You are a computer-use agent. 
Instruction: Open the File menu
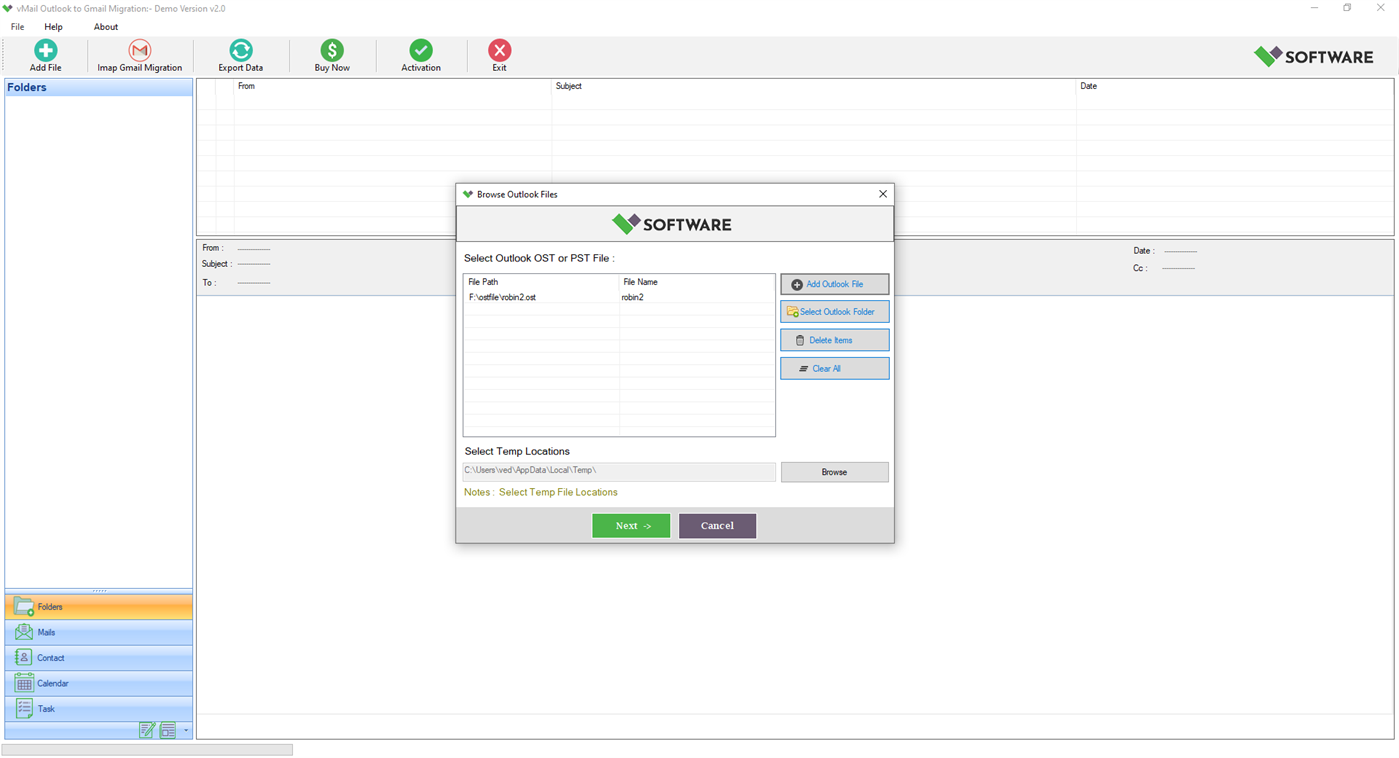[x=16, y=27]
